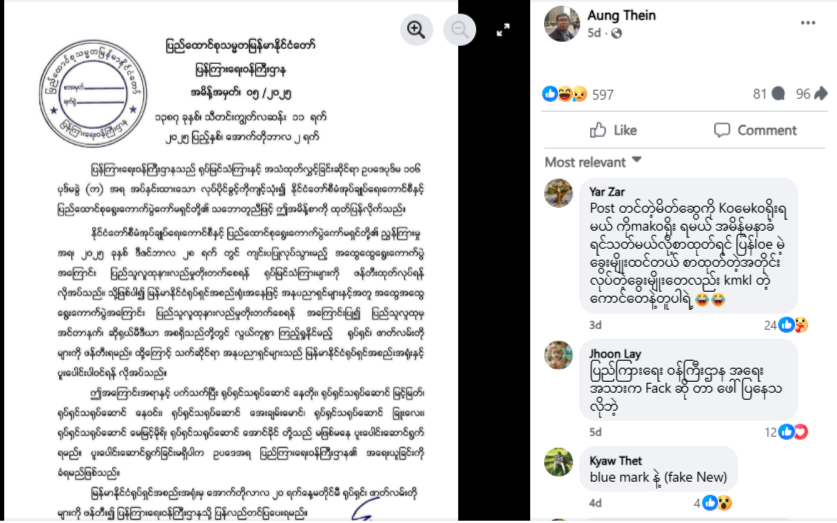This screenshot has height=523, width=837.
Task: Click Yar Zar's avatar thumbnail
Action: 558,193
